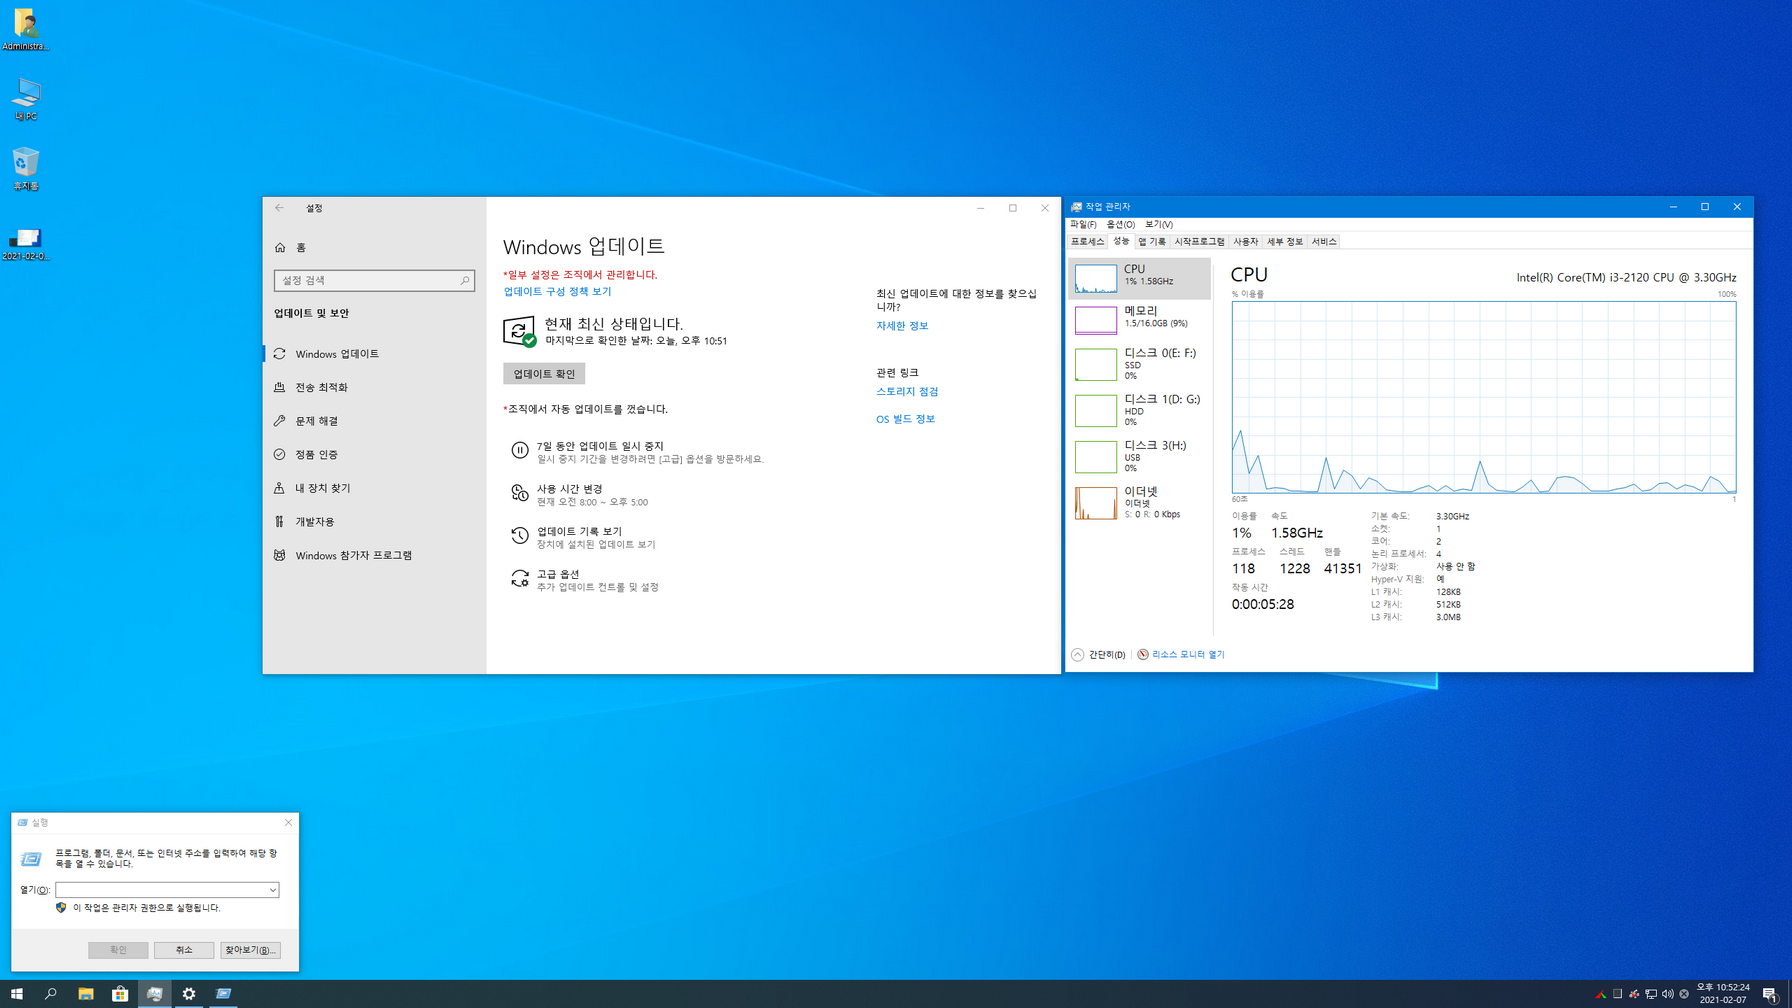Open Microsoft Store from the taskbar
The image size is (1792, 1008).
[x=120, y=994]
